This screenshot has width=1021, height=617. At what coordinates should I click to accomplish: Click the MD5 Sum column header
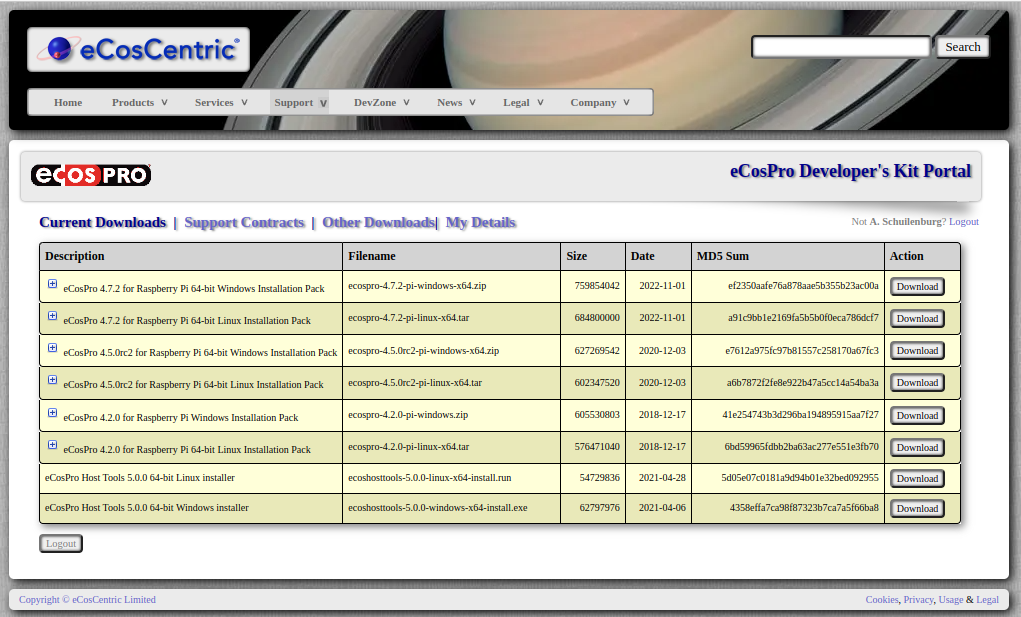click(x=788, y=256)
